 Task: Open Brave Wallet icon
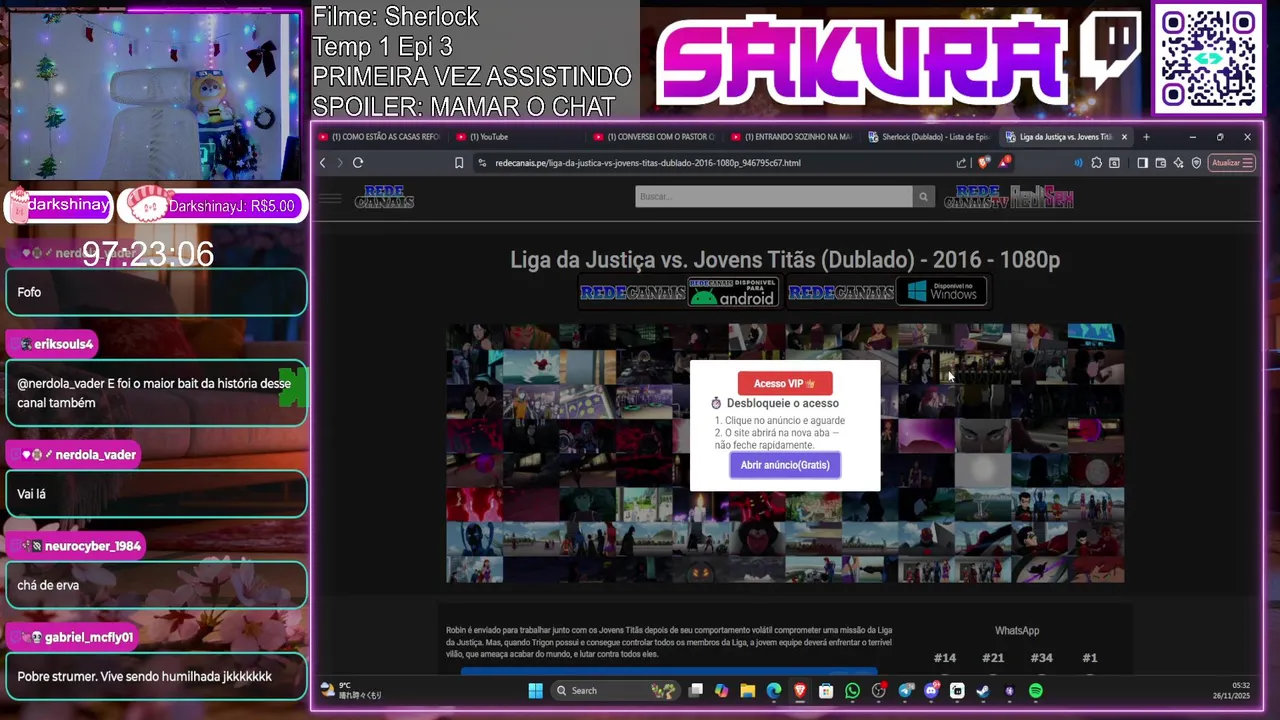[1161, 163]
